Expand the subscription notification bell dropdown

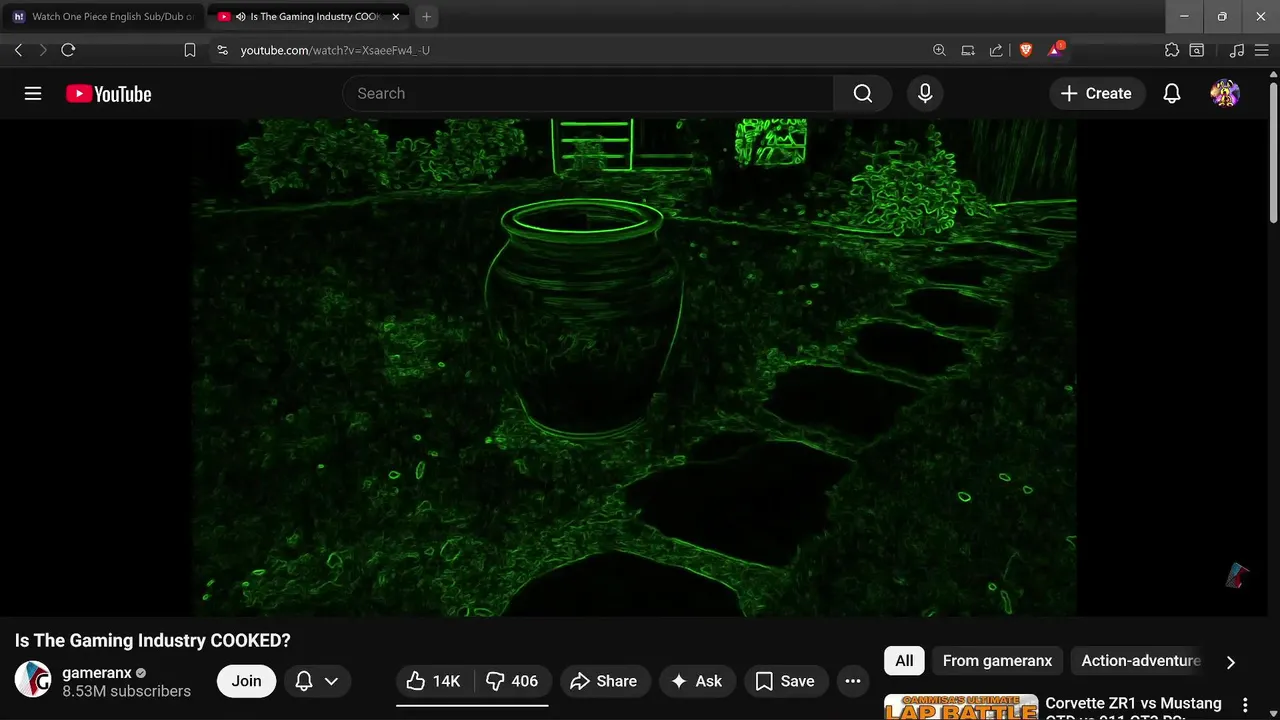click(317, 681)
